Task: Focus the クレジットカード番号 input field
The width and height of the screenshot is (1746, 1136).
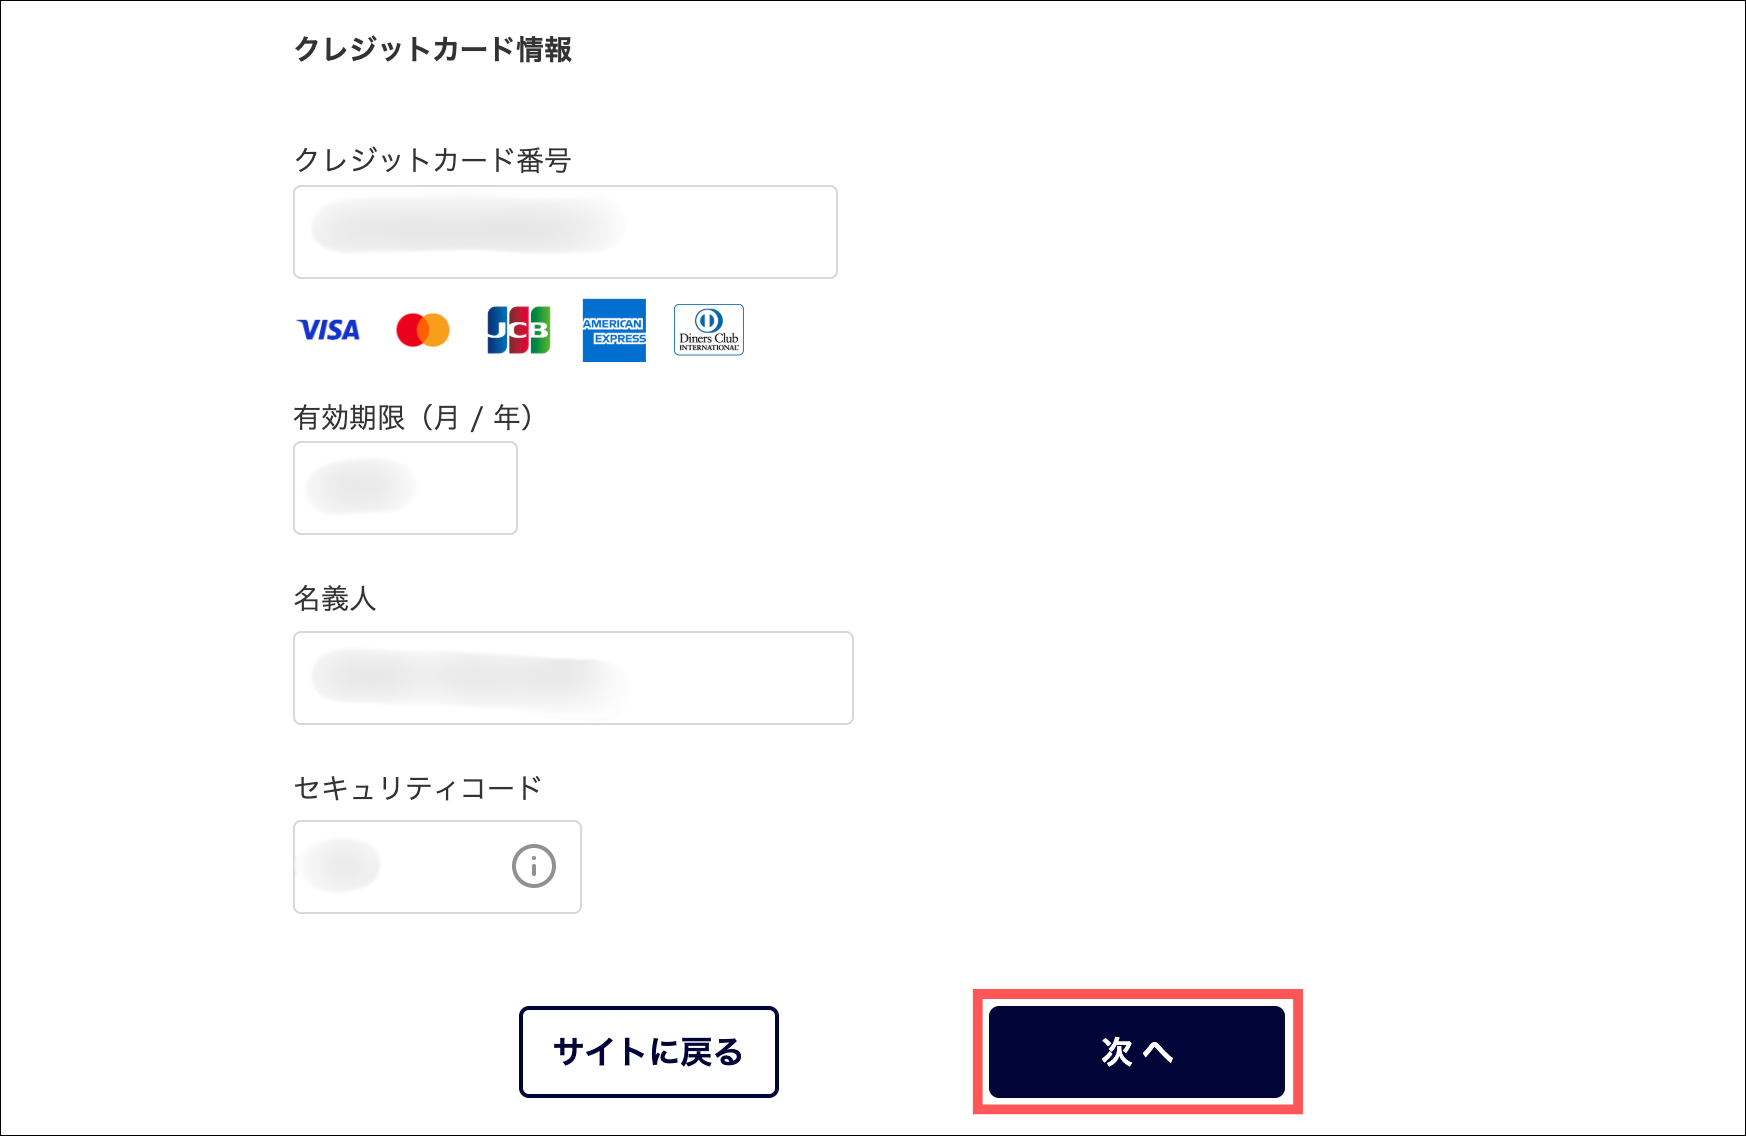Action: pyautogui.click(x=565, y=232)
